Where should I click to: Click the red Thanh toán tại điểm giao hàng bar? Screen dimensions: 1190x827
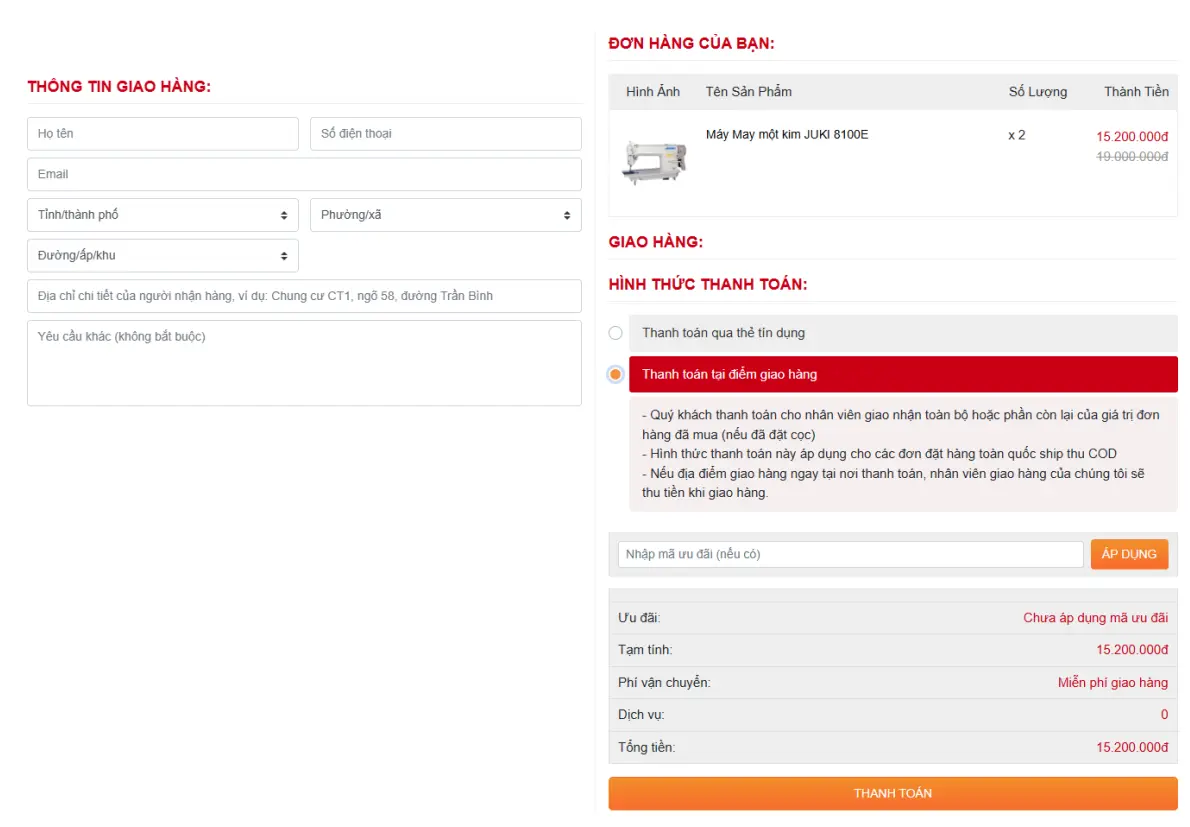point(902,374)
